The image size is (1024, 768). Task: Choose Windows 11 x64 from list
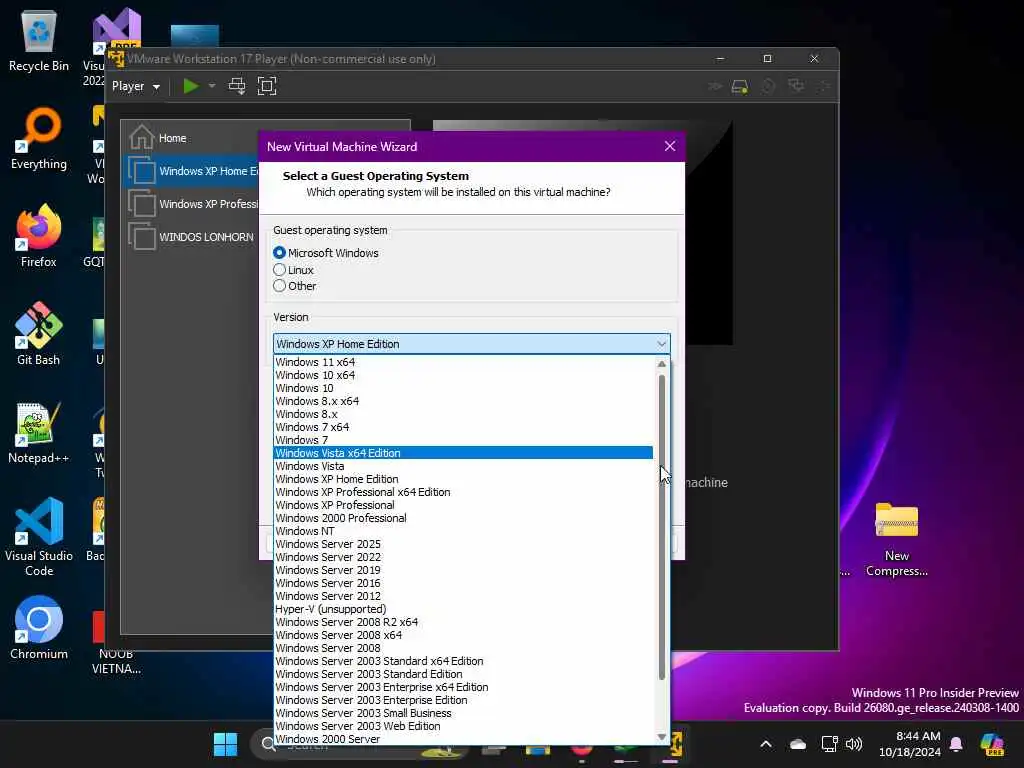tap(463, 362)
